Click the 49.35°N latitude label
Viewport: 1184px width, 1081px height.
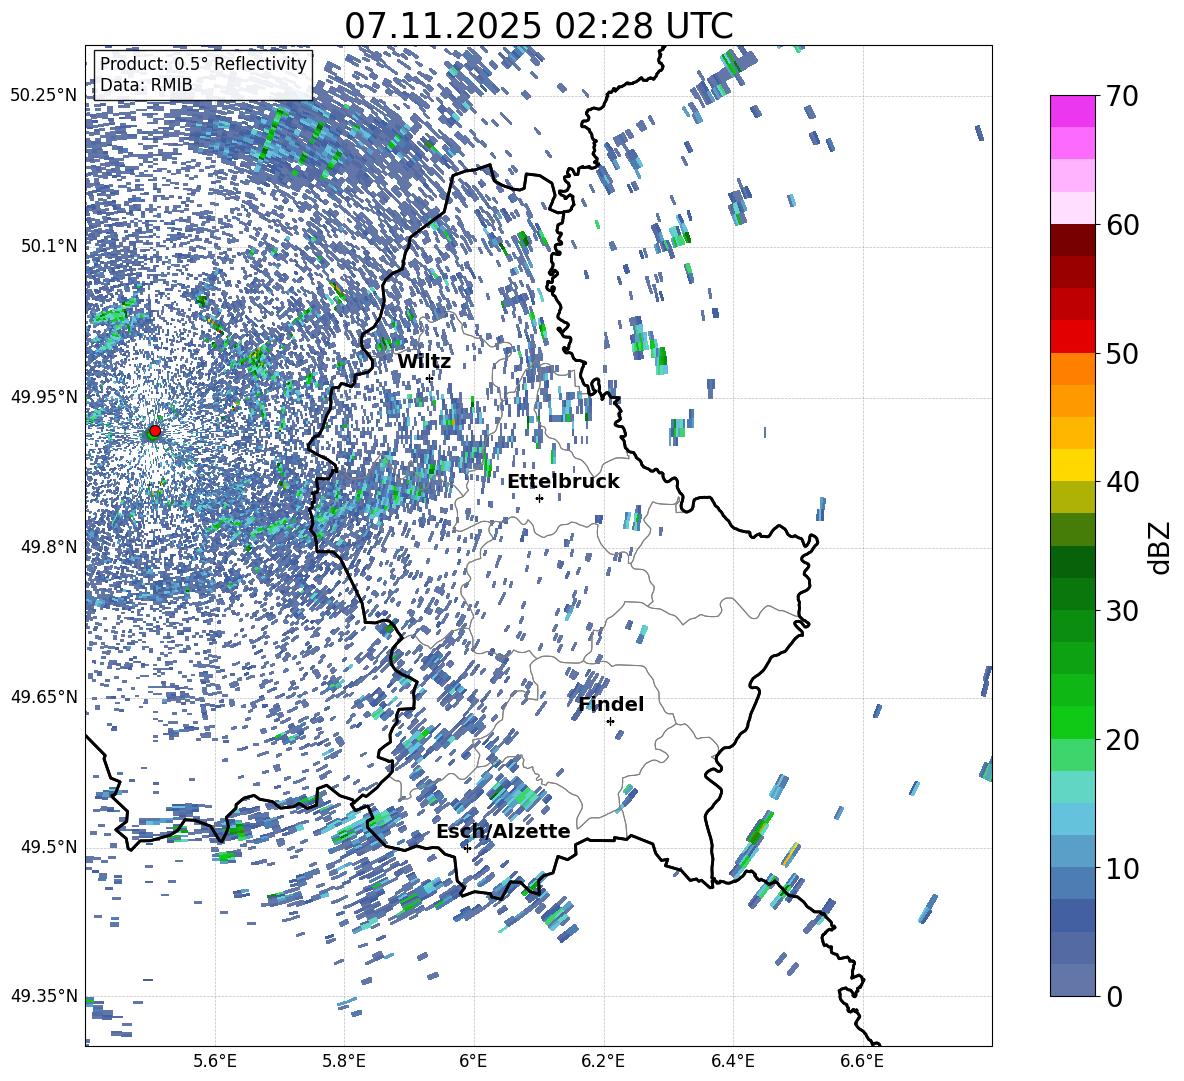[x=44, y=996]
